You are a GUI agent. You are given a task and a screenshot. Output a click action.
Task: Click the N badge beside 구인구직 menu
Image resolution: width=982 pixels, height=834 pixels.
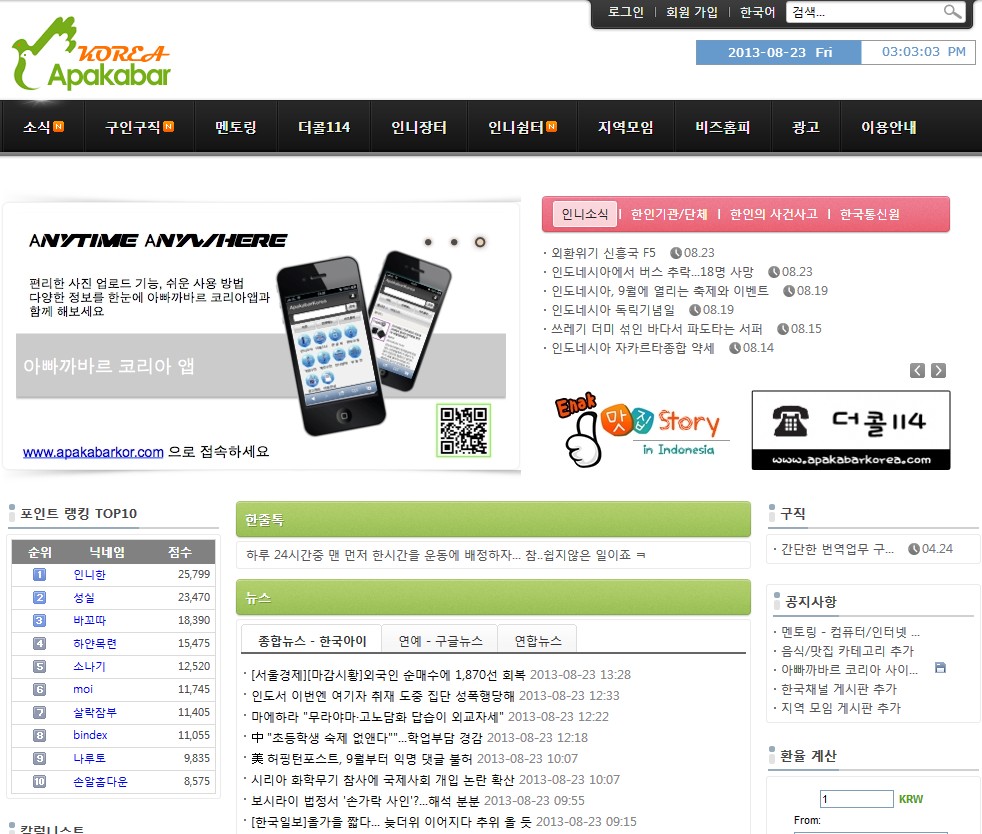click(x=168, y=126)
